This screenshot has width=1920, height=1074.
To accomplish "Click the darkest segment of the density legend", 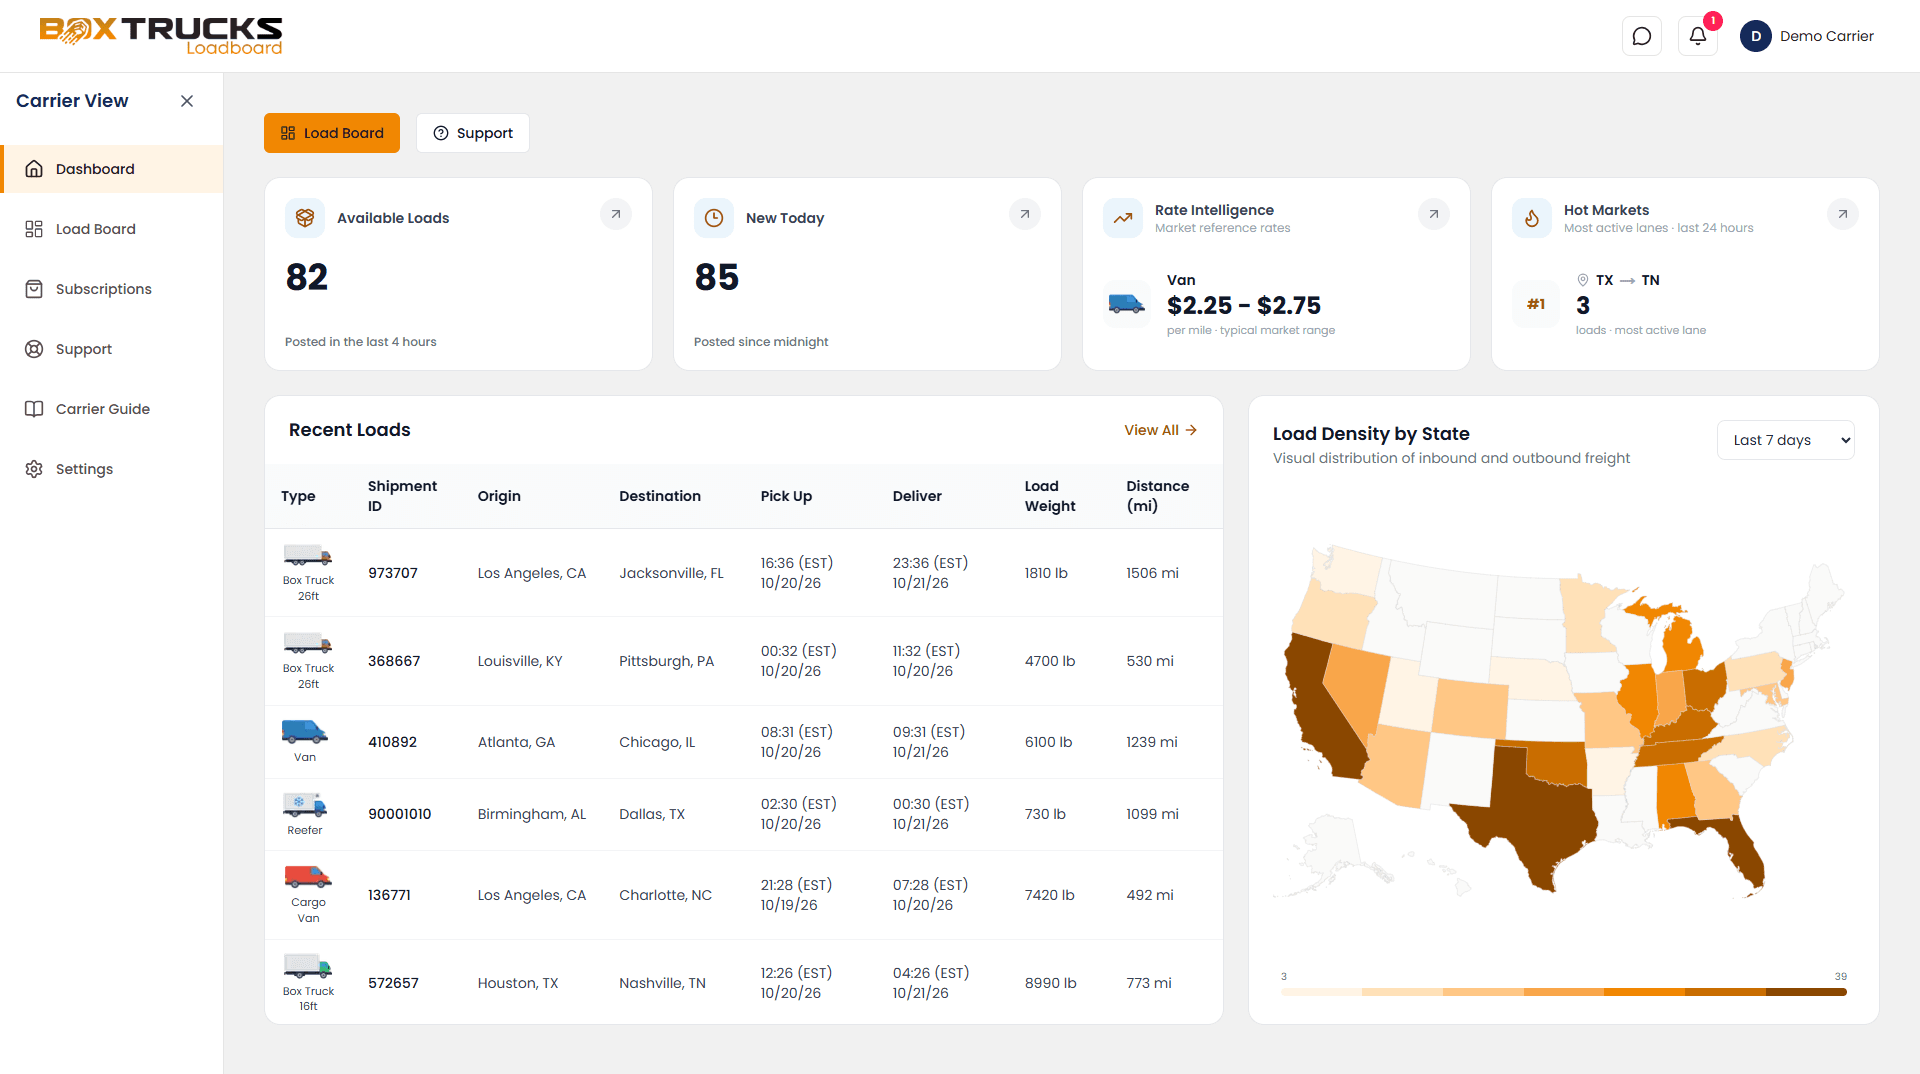I will click(x=1806, y=992).
